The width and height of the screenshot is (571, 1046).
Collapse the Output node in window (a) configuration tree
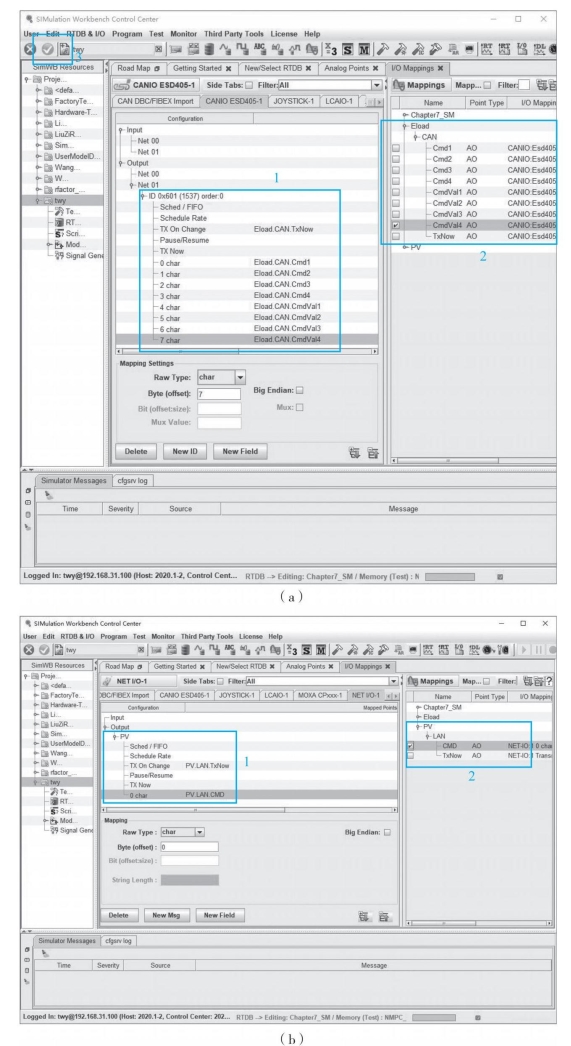click(120, 163)
